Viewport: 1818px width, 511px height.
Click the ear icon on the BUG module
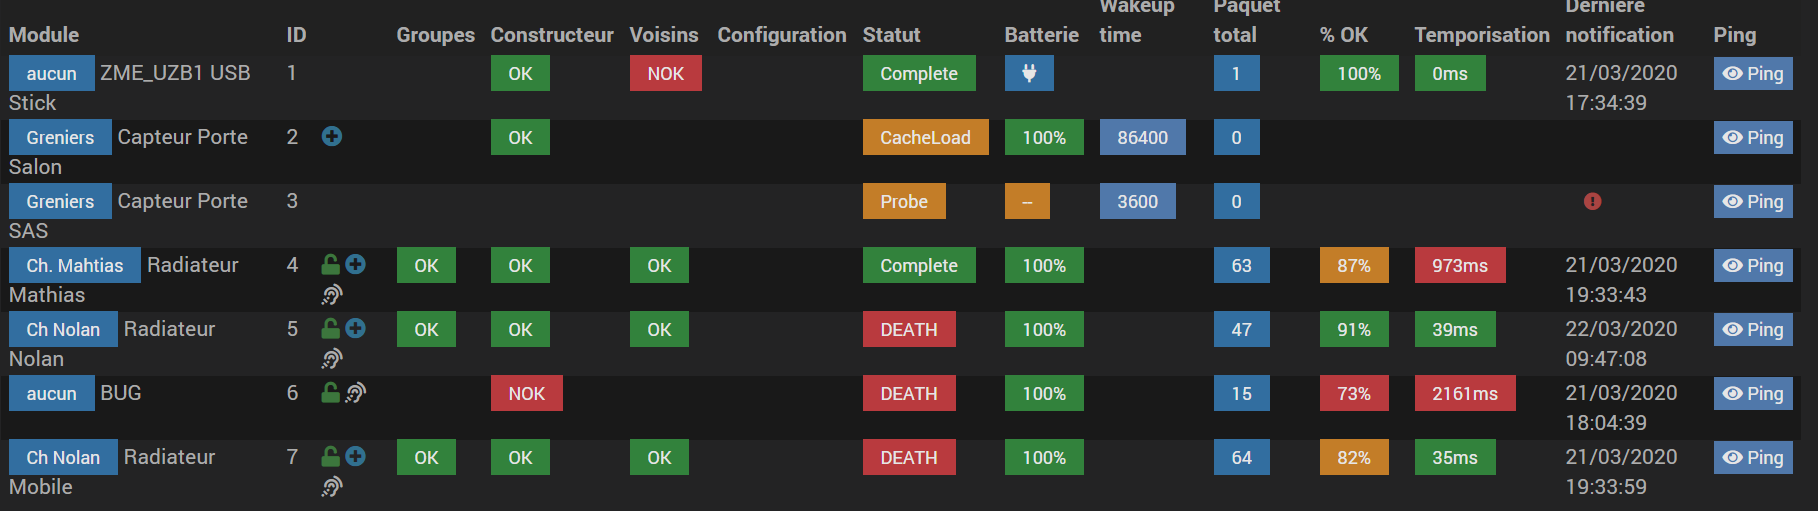[356, 393]
